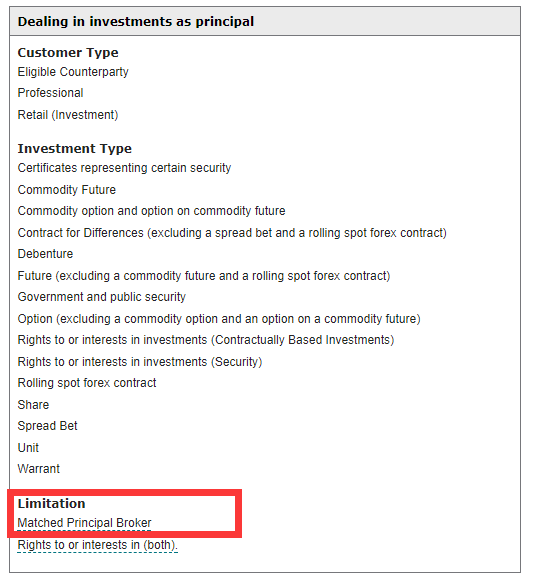Click Certificates representing certain security
541x587 pixels.
tap(124, 168)
